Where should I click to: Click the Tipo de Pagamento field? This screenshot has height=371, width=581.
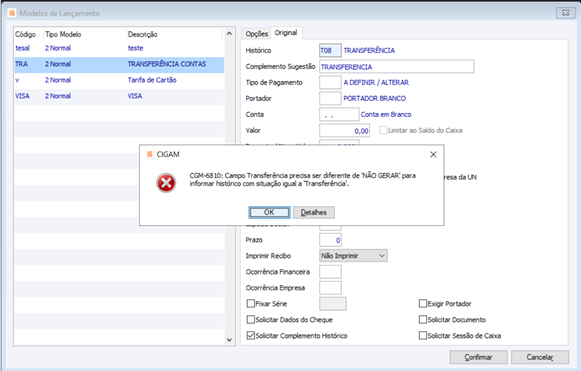pos(330,82)
